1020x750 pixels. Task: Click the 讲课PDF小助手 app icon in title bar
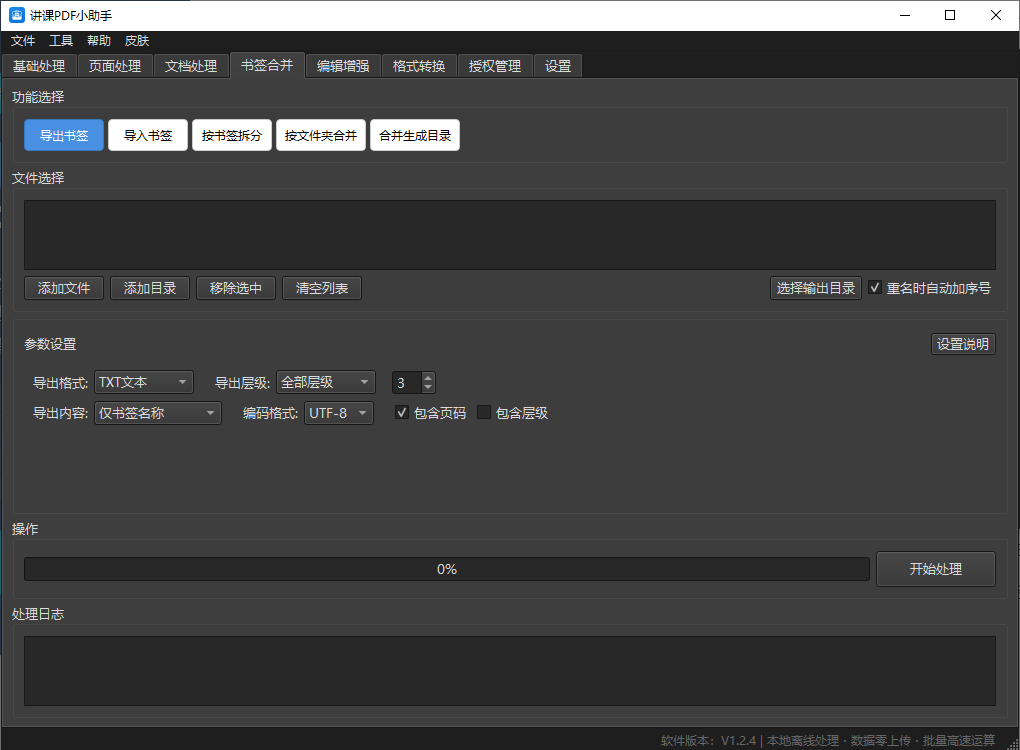pos(17,15)
